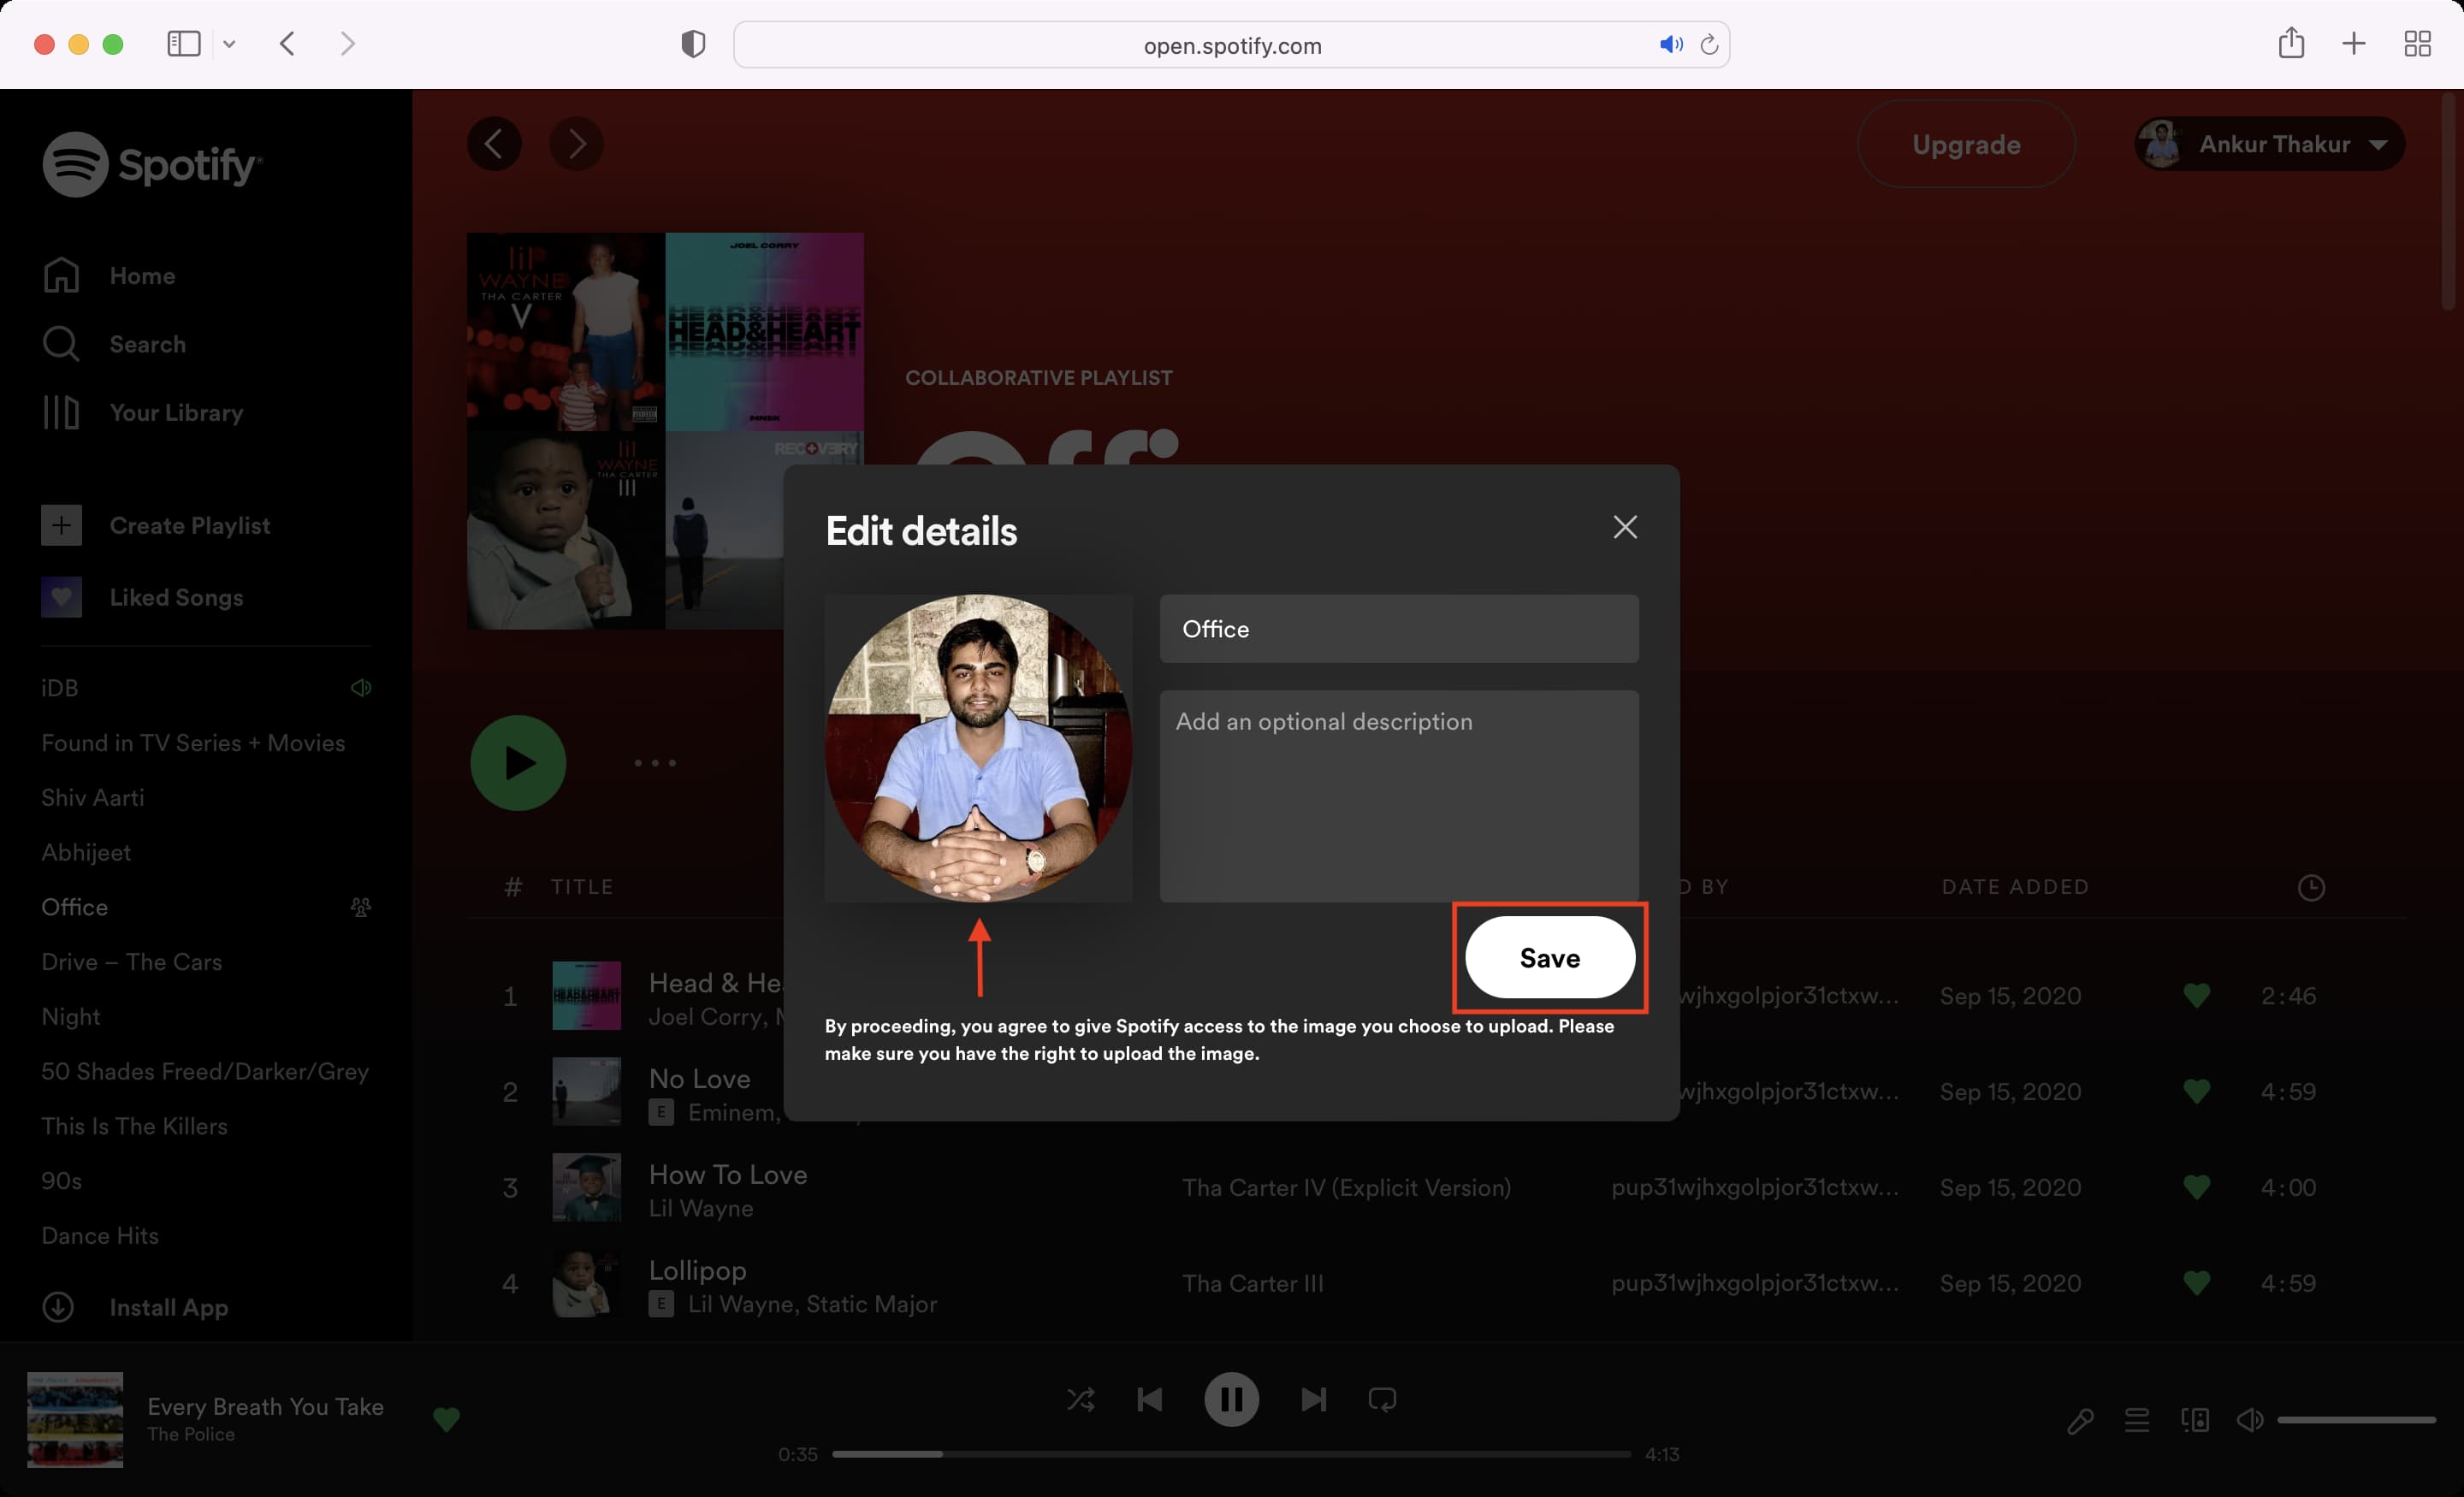Select This Is The Killers playlist
This screenshot has width=2464, height=1497.
(x=134, y=1126)
